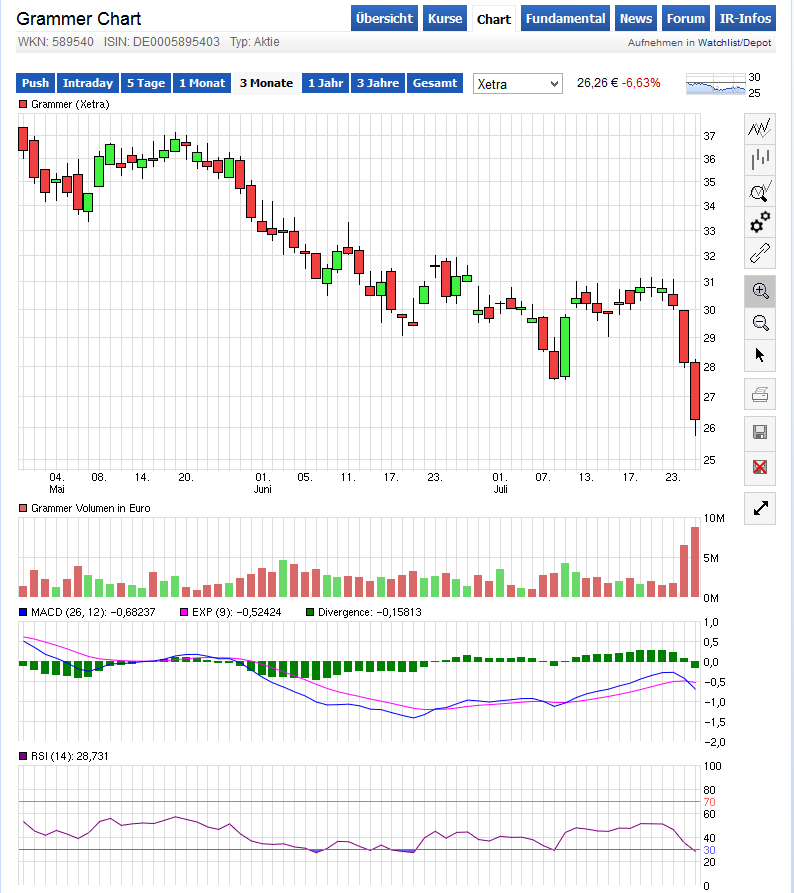The height and width of the screenshot is (893, 794).
Task: Click the WKN: 589540 text
Action: click(56, 42)
